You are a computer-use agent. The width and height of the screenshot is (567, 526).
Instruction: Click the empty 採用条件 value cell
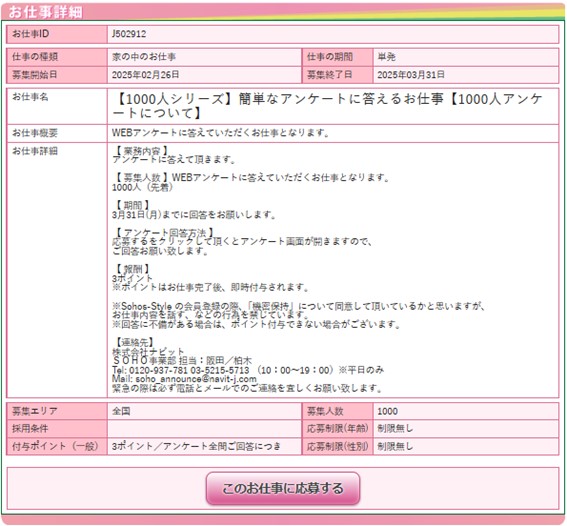(204, 429)
